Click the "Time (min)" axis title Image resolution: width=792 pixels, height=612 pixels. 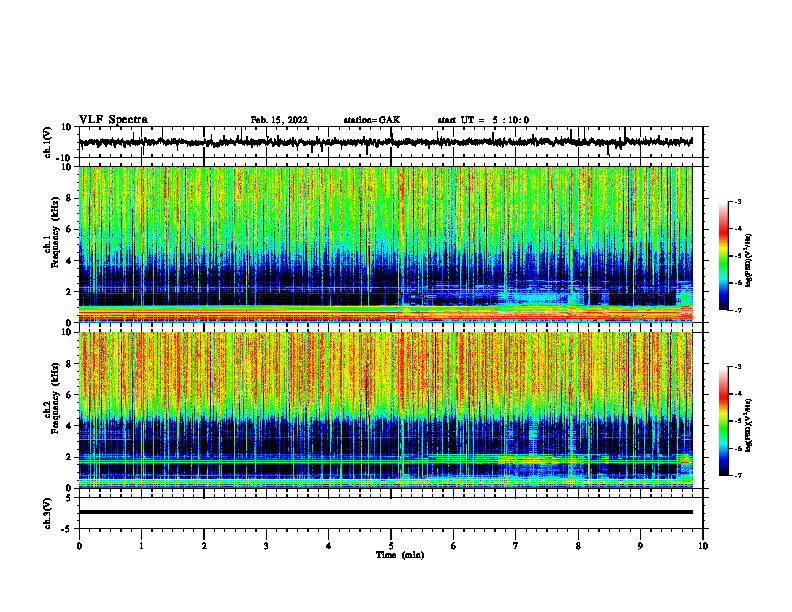pos(400,555)
